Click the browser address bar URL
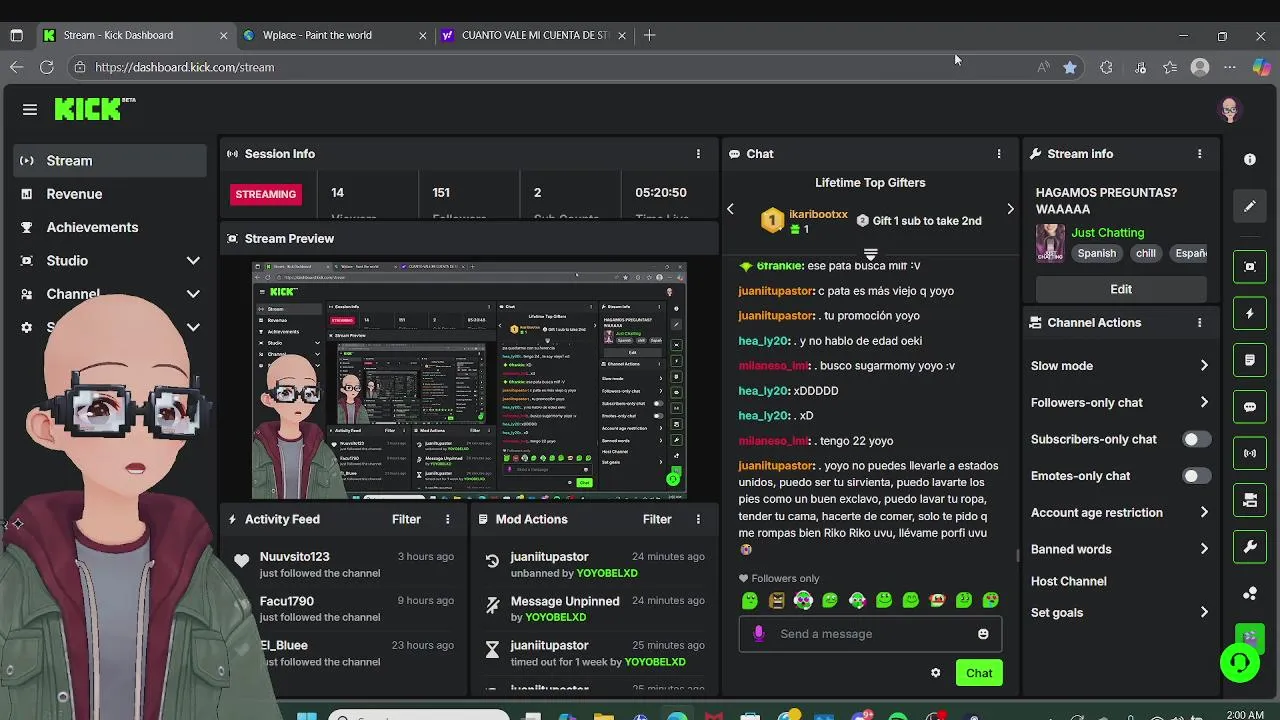The width and height of the screenshot is (1280, 720). (x=185, y=67)
